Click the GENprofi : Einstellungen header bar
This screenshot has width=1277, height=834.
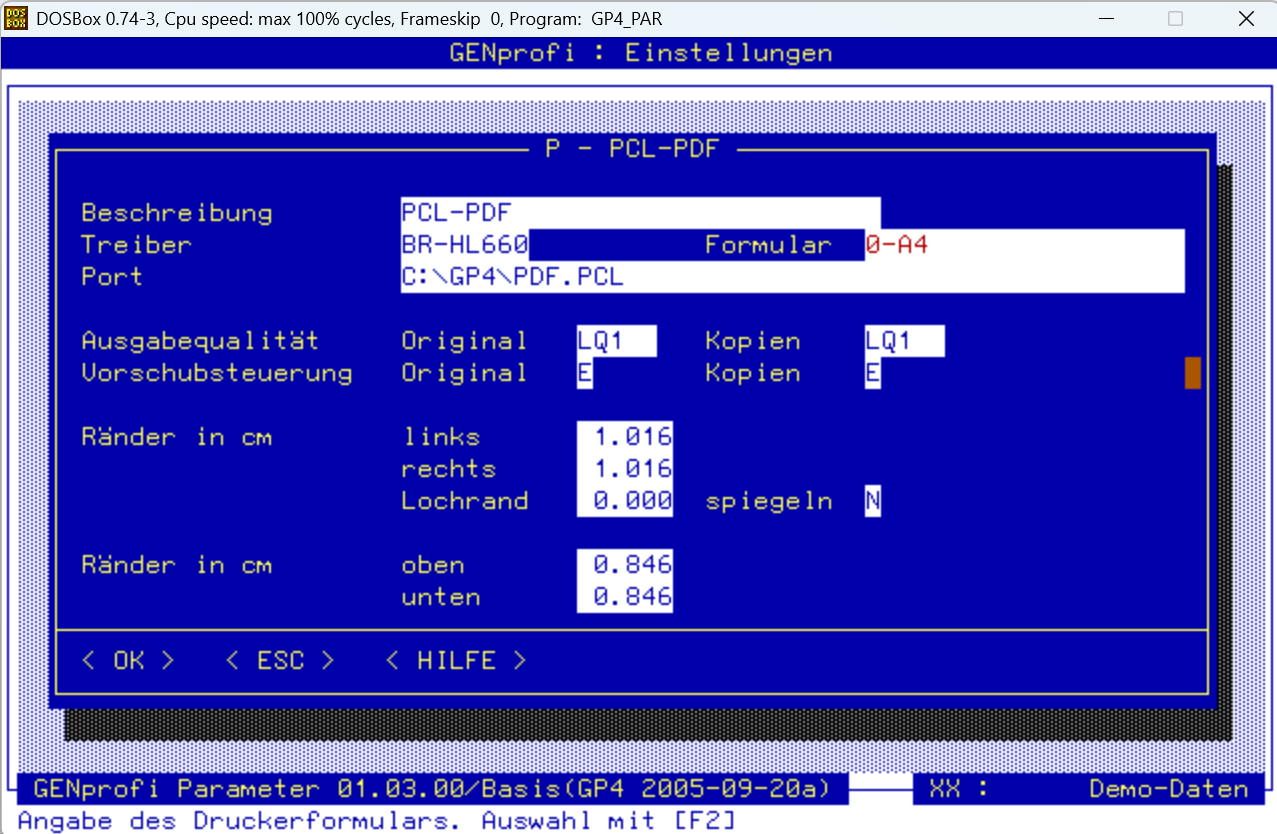pyautogui.click(x=640, y=53)
